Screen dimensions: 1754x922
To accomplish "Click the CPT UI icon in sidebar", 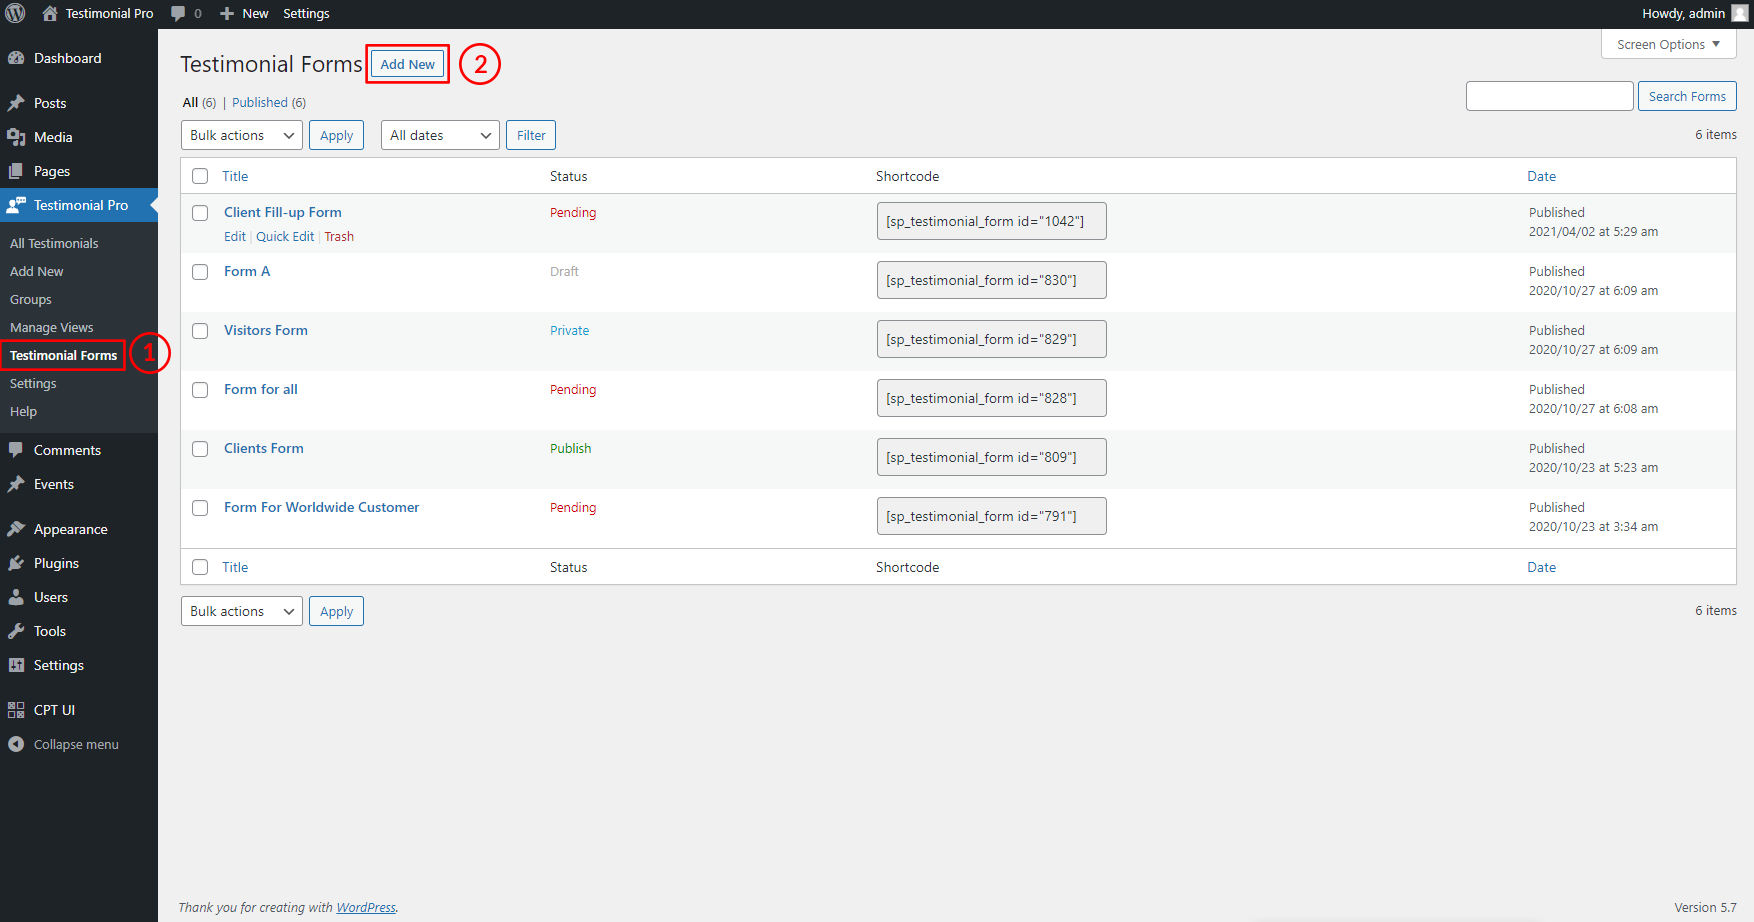I will (16, 710).
